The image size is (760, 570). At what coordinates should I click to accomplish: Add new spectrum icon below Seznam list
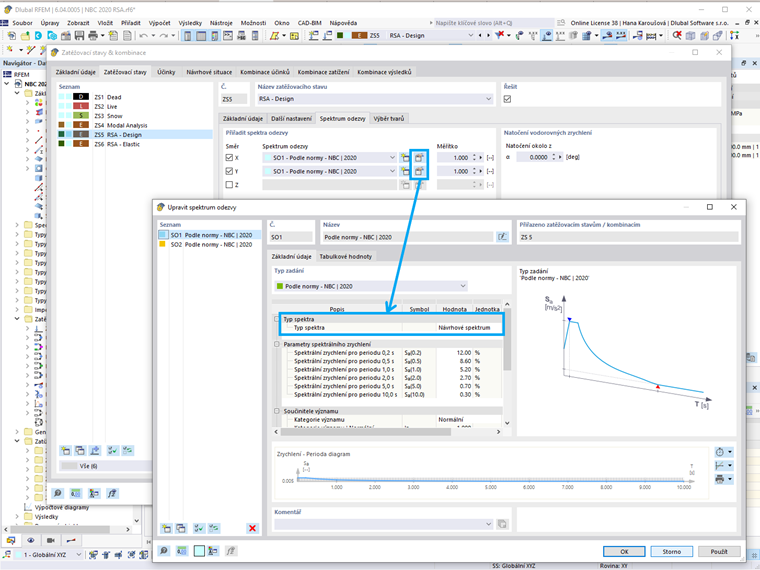pos(166,528)
